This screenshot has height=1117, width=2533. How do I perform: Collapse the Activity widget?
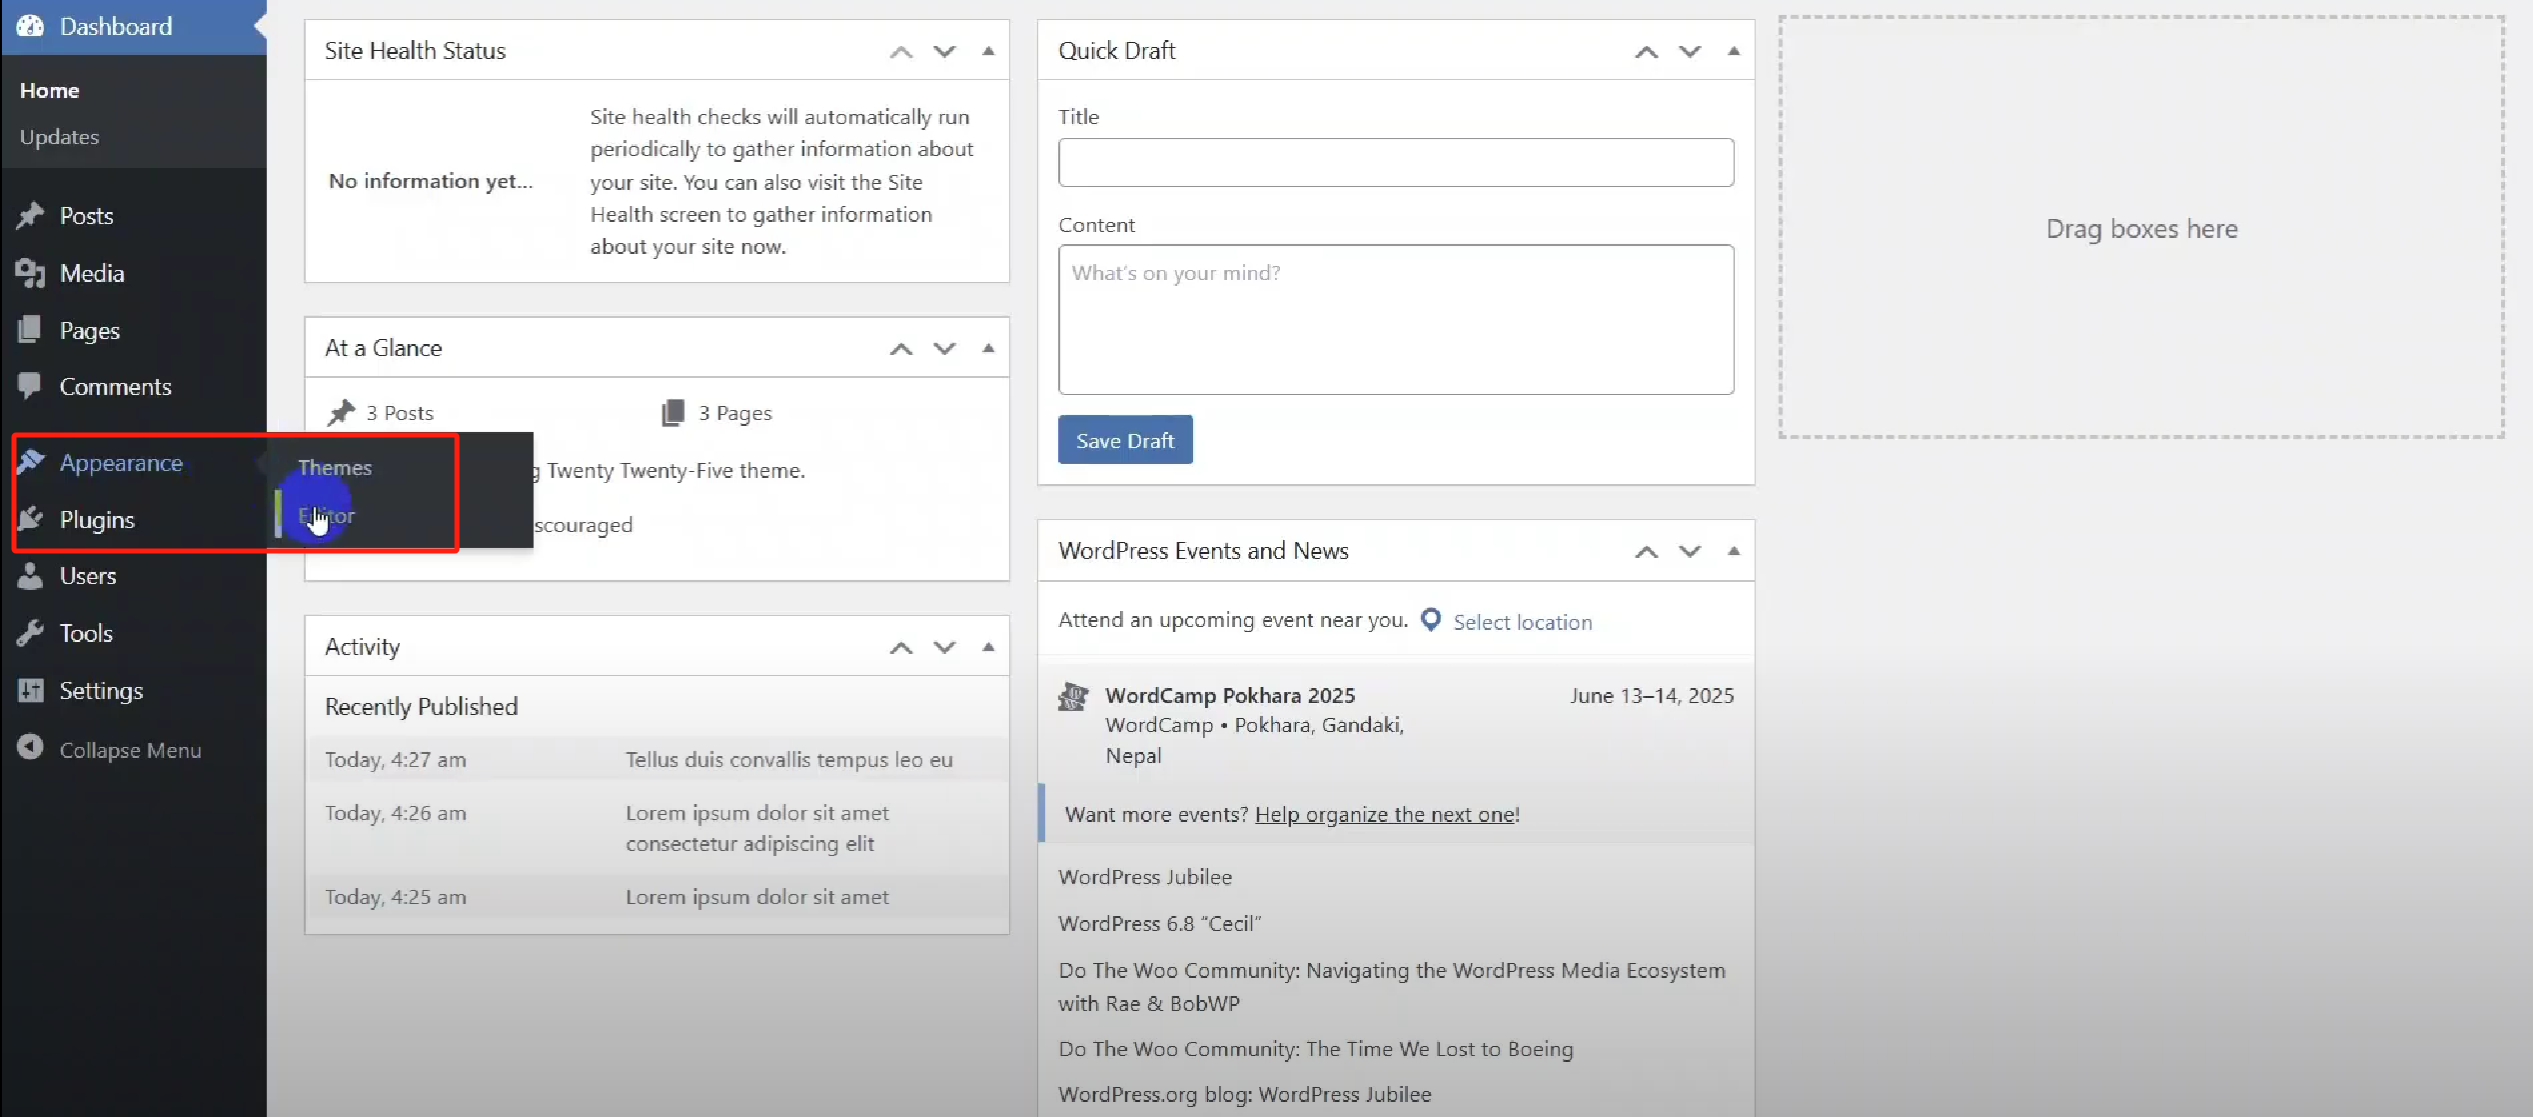tap(989, 646)
